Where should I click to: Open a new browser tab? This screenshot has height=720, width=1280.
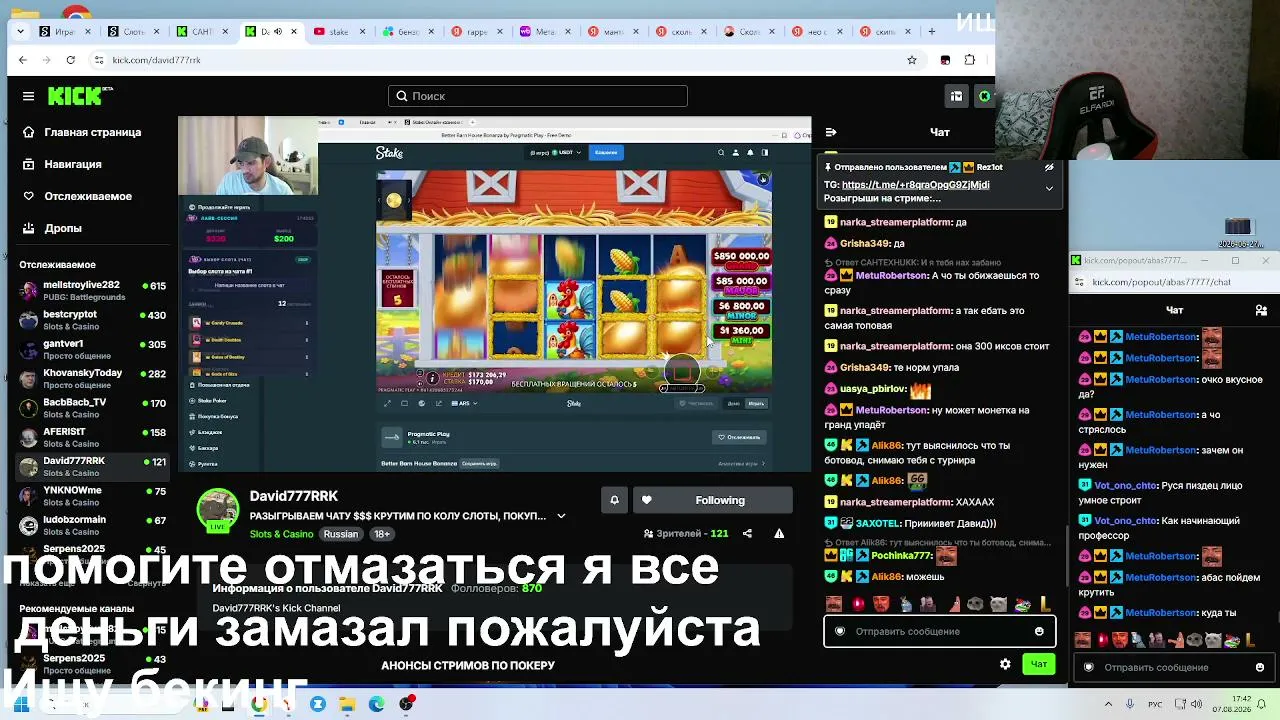(x=931, y=31)
